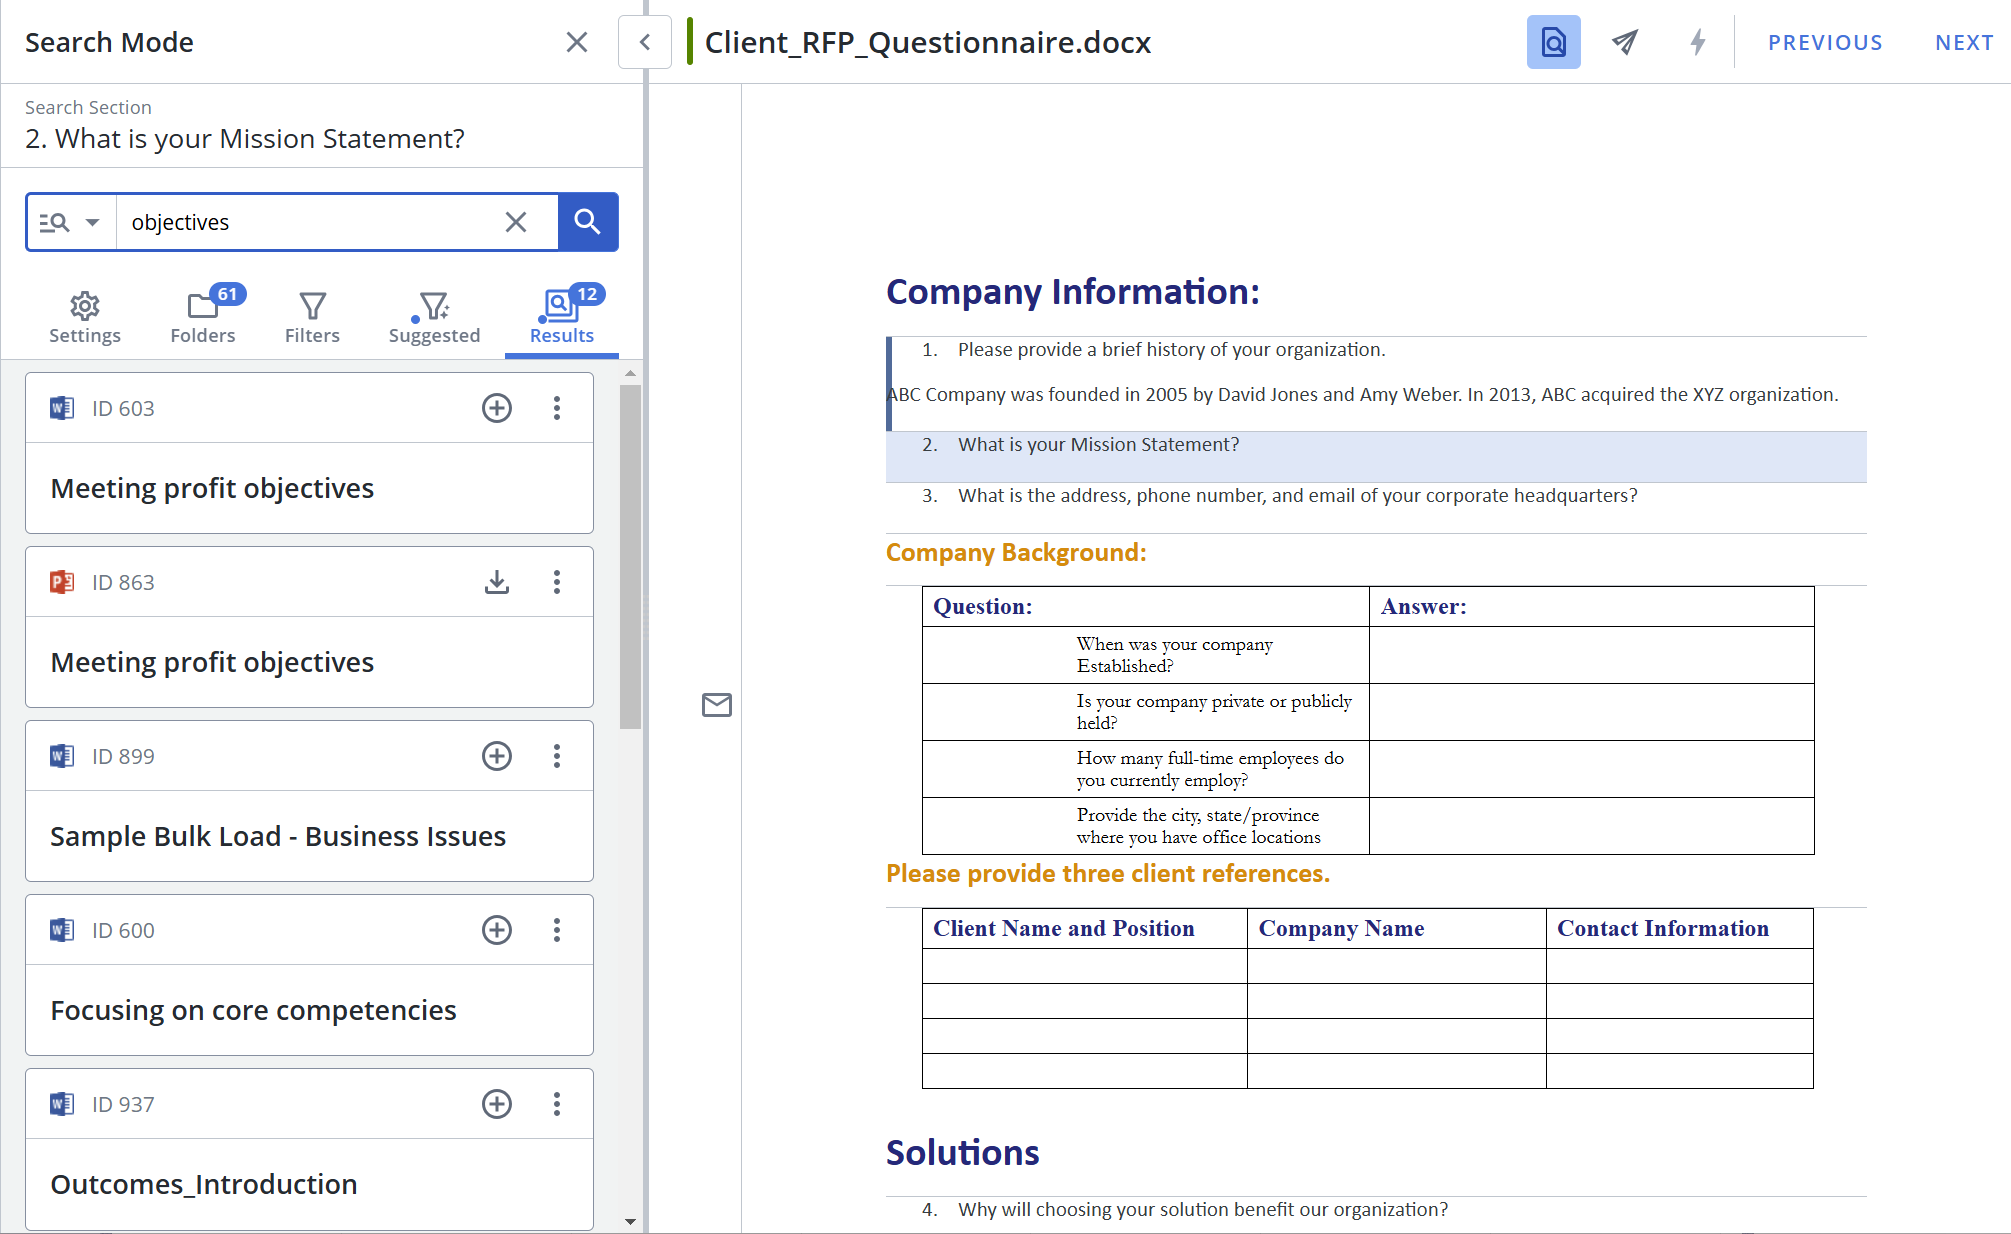The width and height of the screenshot is (2011, 1234).
Task: Open more options for ID 899
Action: [x=557, y=756]
